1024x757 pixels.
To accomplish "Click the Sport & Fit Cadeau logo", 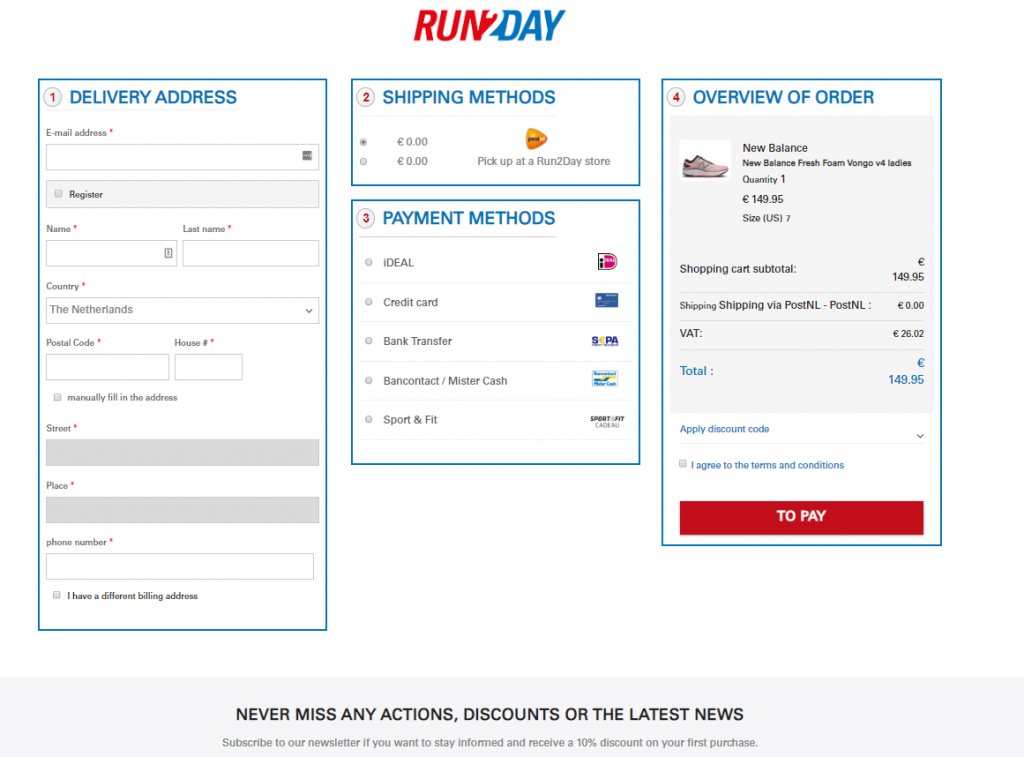I will point(607,421).
